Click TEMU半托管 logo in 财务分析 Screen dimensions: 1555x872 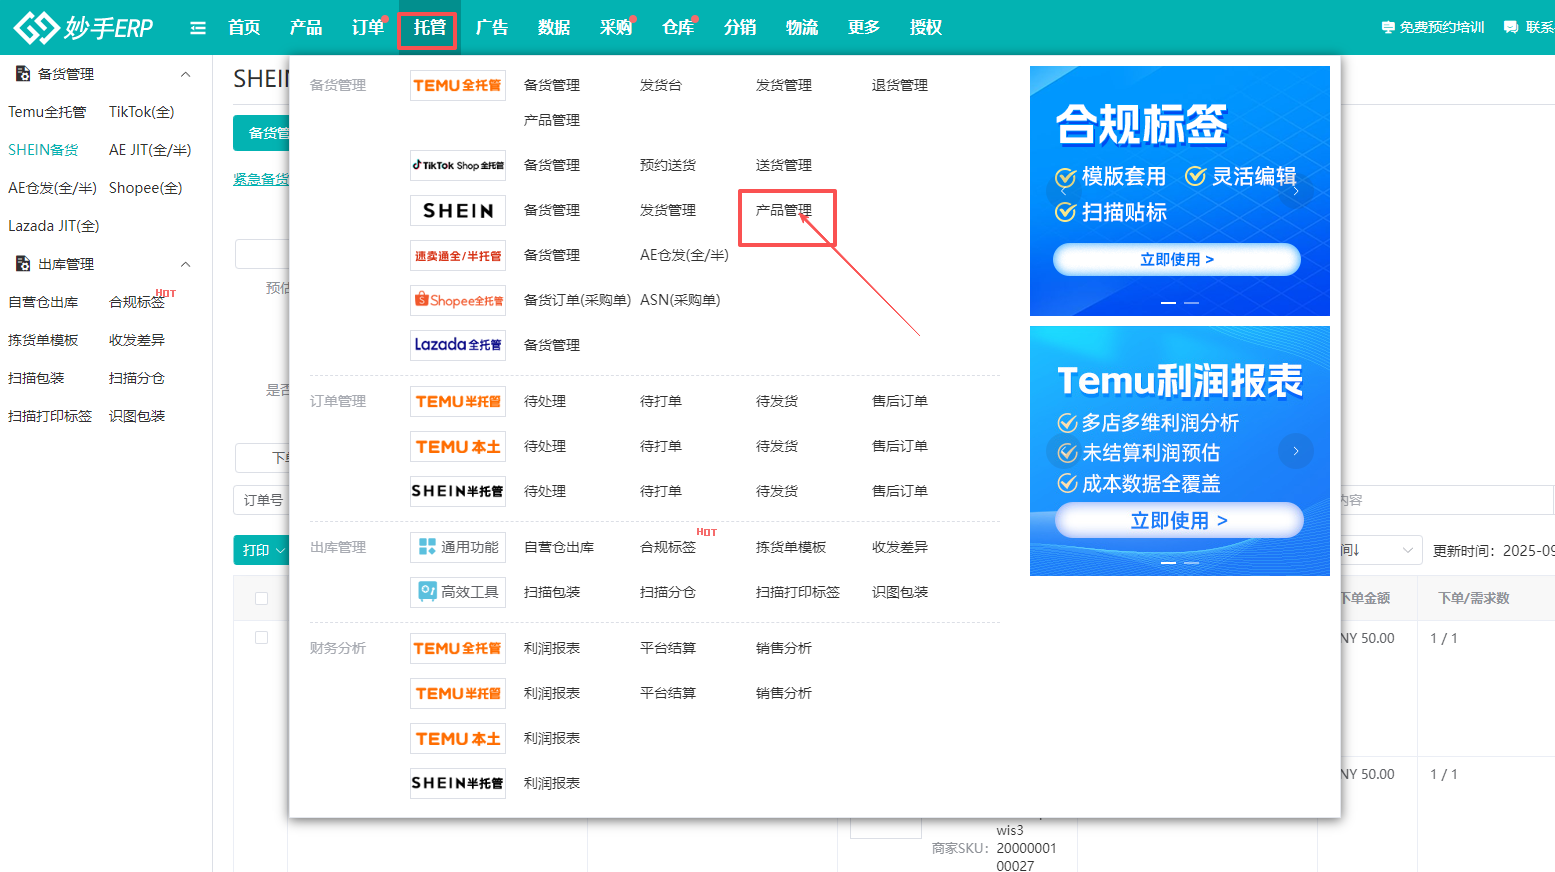tap(458, 693)
